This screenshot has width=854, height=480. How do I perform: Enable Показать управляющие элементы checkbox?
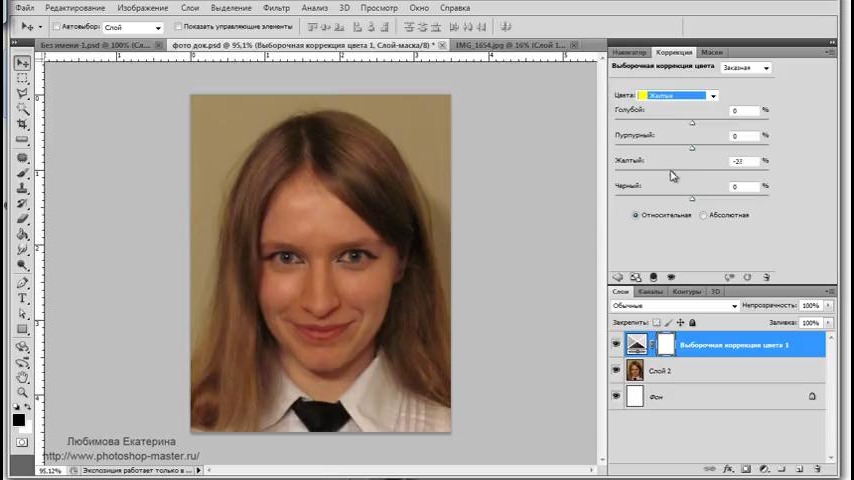click(x=178, y=27)
